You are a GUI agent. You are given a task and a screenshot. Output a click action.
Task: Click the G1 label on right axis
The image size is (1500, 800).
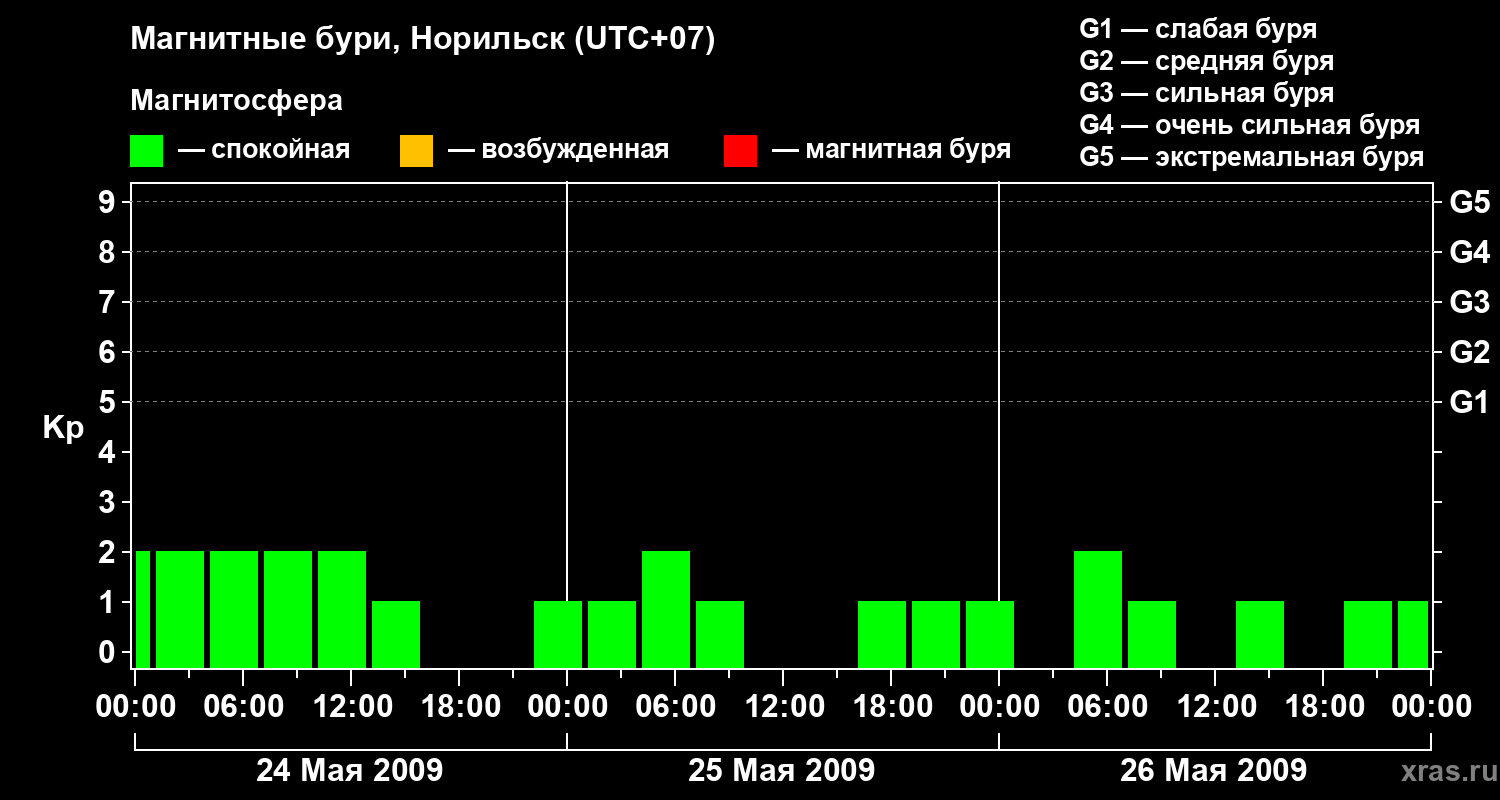pyautogui.click(x=1469, y=402)
